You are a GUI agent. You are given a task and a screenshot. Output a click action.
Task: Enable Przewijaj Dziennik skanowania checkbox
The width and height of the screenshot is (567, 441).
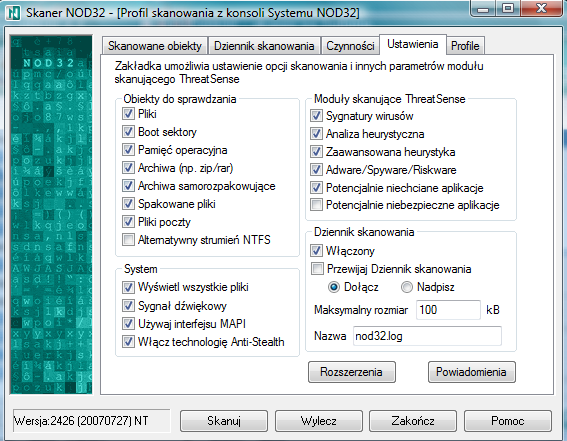[x=317, y=269]
